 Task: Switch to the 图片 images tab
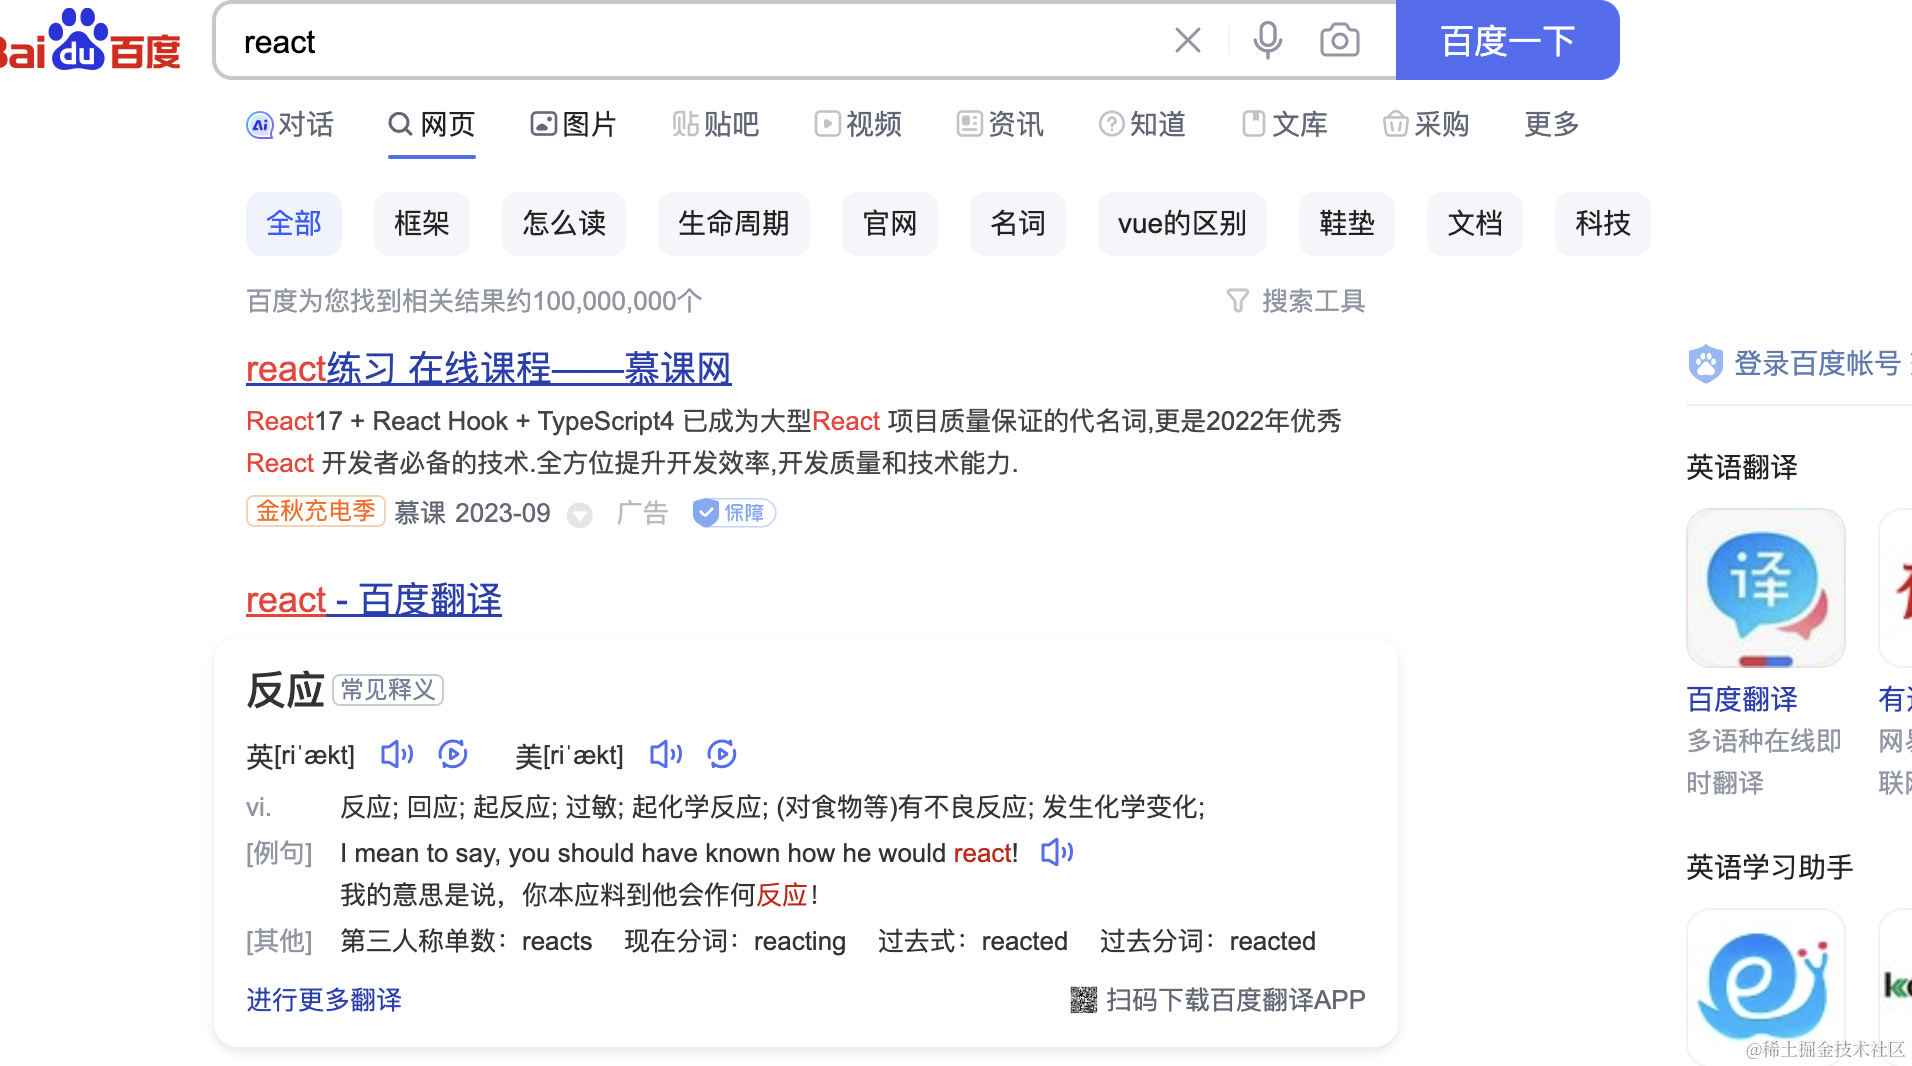573,125
